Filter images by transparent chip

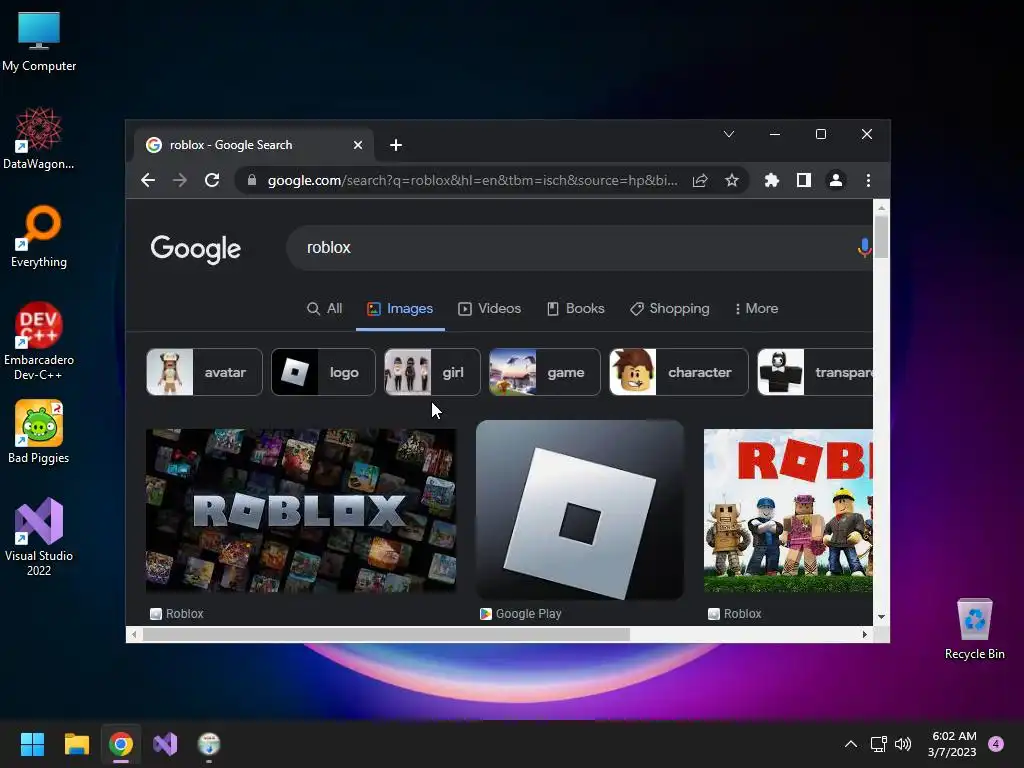coord(815,372)
